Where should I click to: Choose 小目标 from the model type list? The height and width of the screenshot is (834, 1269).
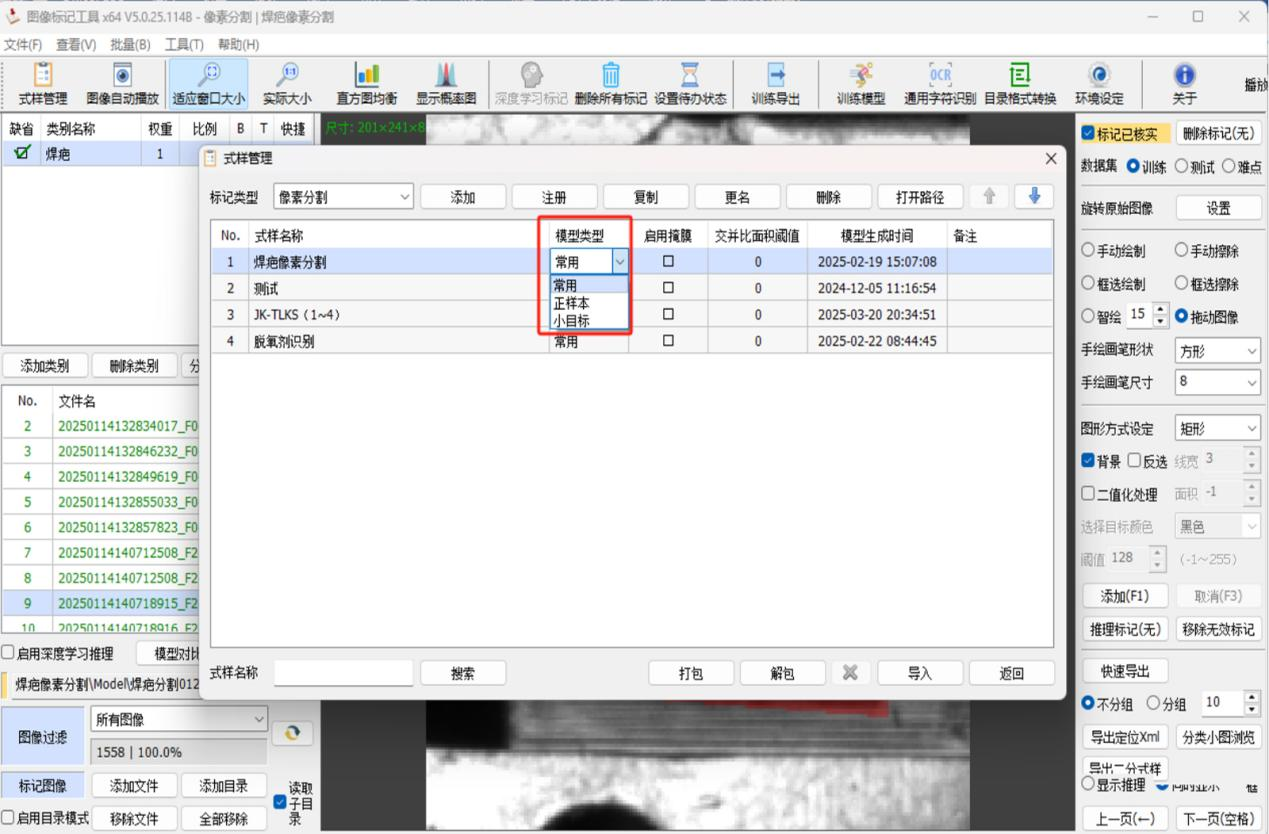point(589,321)
